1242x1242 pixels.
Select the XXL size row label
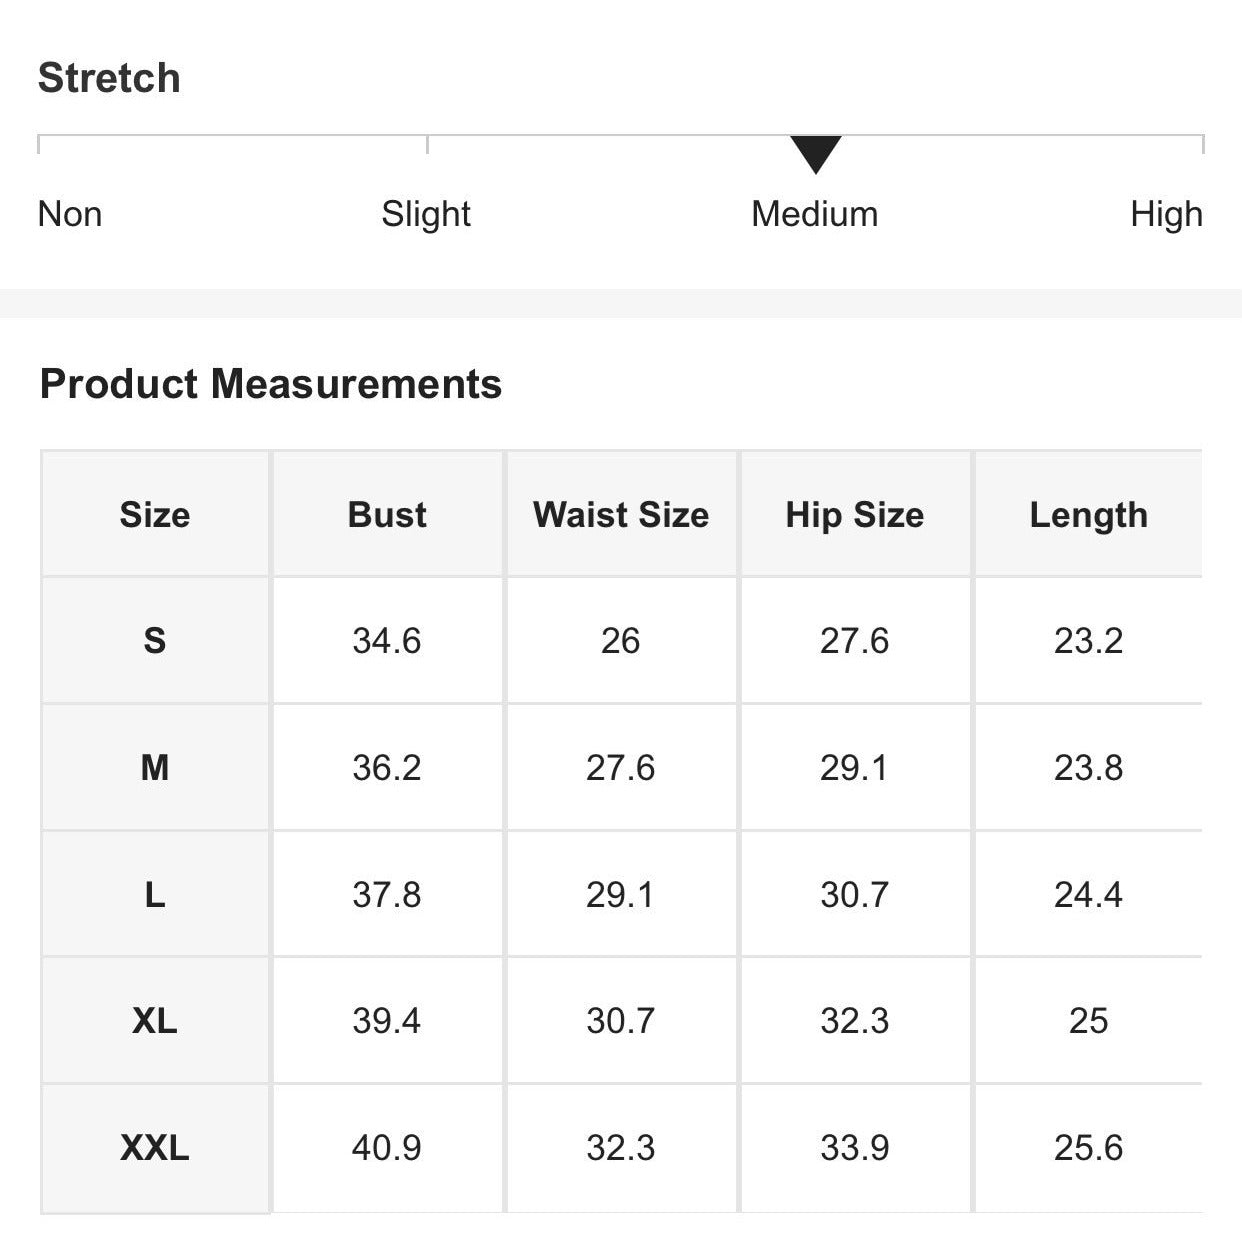[x=155, y=1148]
